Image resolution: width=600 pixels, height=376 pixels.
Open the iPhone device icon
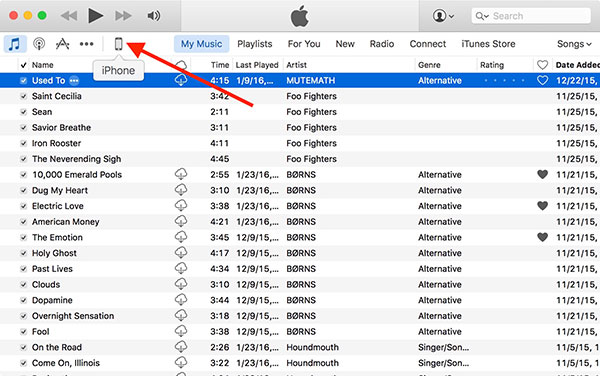(119, 44)
